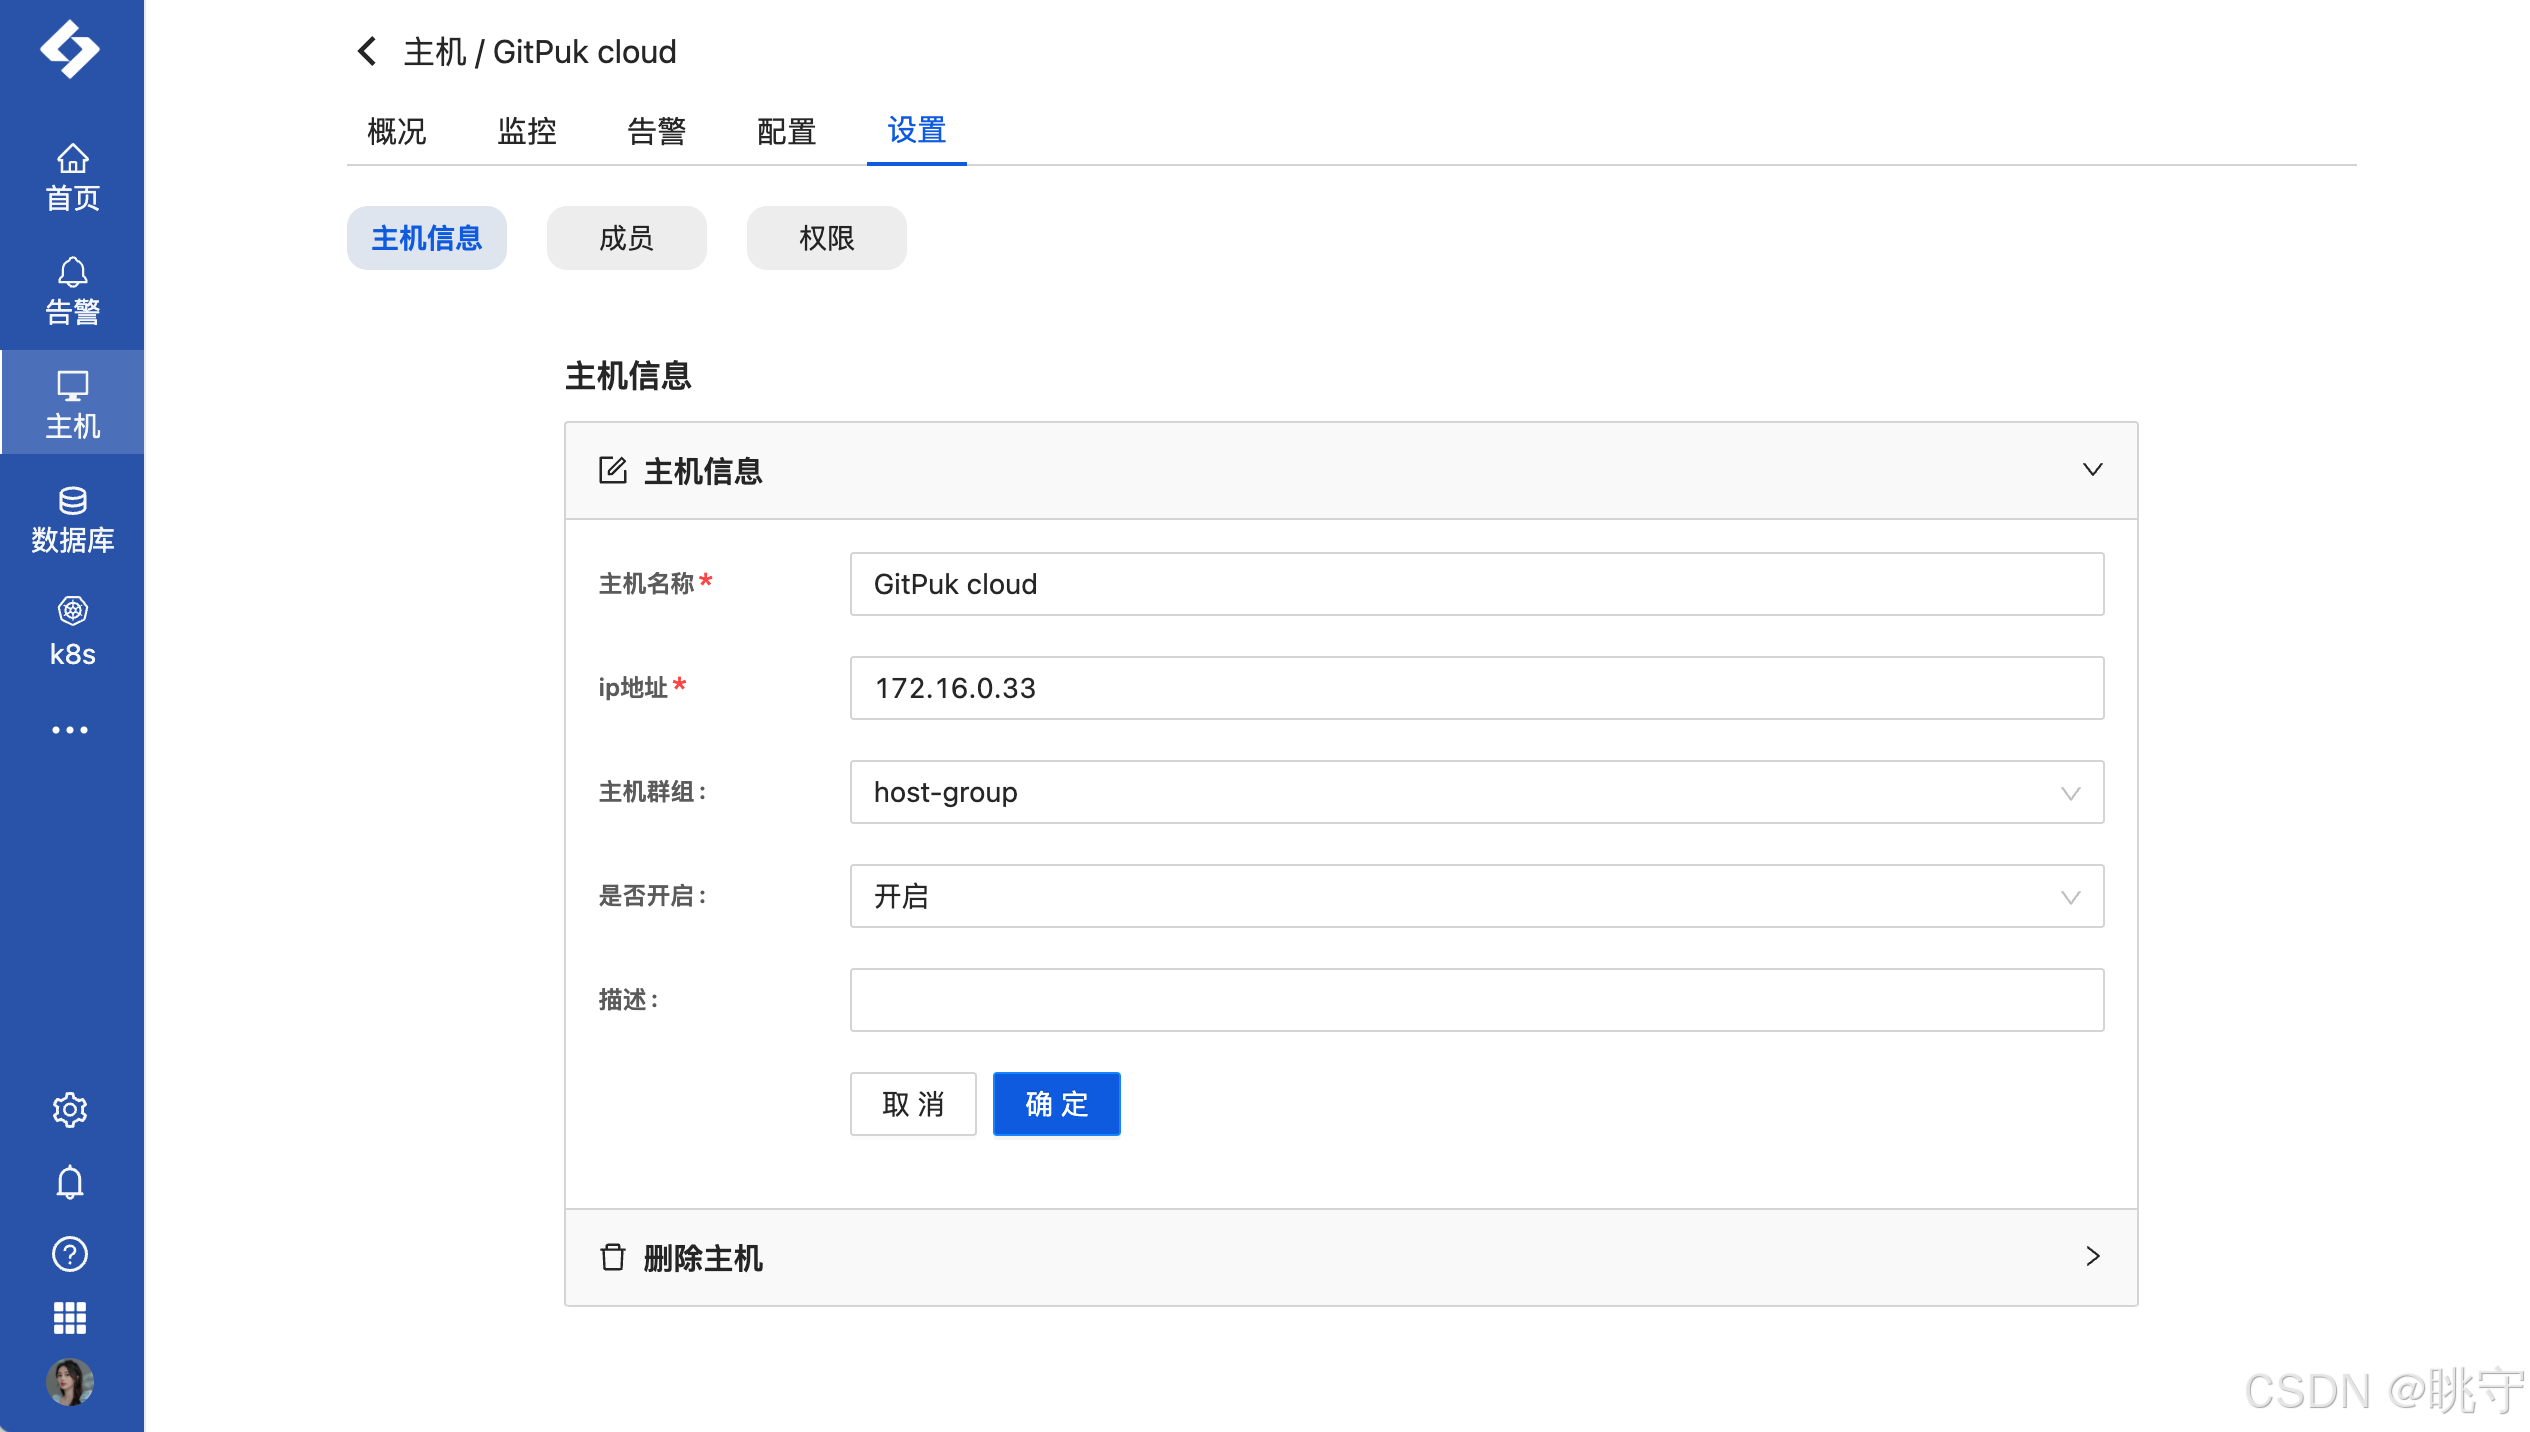
Task: Show more sidebar items via three dots
Action: pyautogui.click(x=70, y=730)
